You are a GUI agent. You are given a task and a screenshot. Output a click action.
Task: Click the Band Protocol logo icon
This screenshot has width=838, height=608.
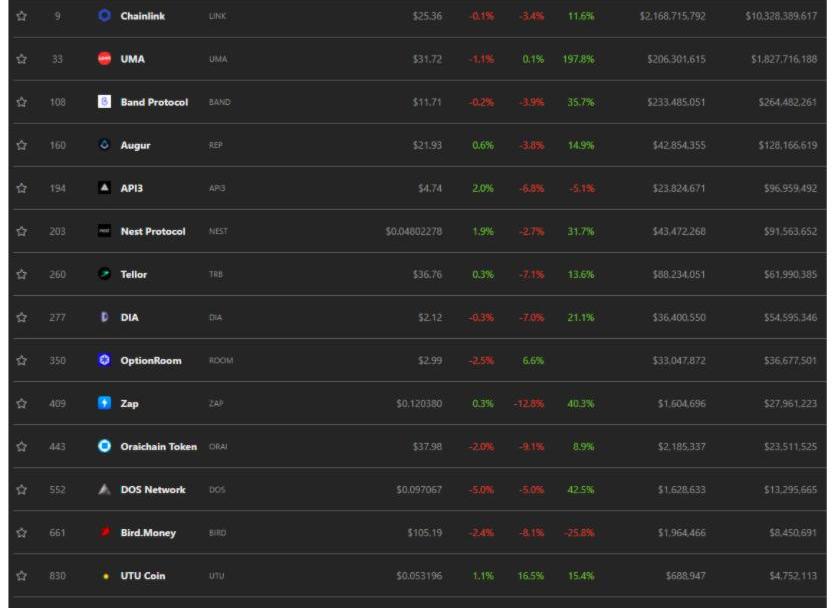(x=105, y=102)
